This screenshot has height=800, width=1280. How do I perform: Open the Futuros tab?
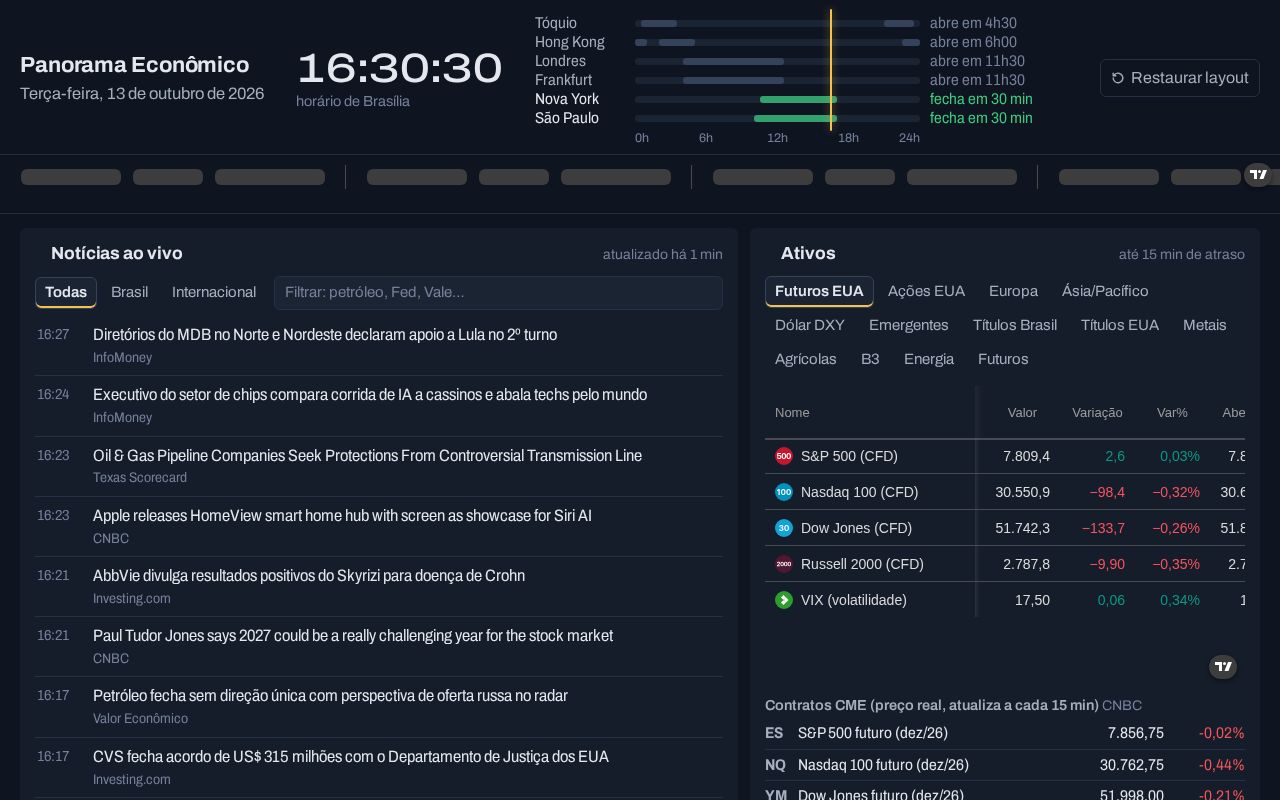coord(1003,359)
